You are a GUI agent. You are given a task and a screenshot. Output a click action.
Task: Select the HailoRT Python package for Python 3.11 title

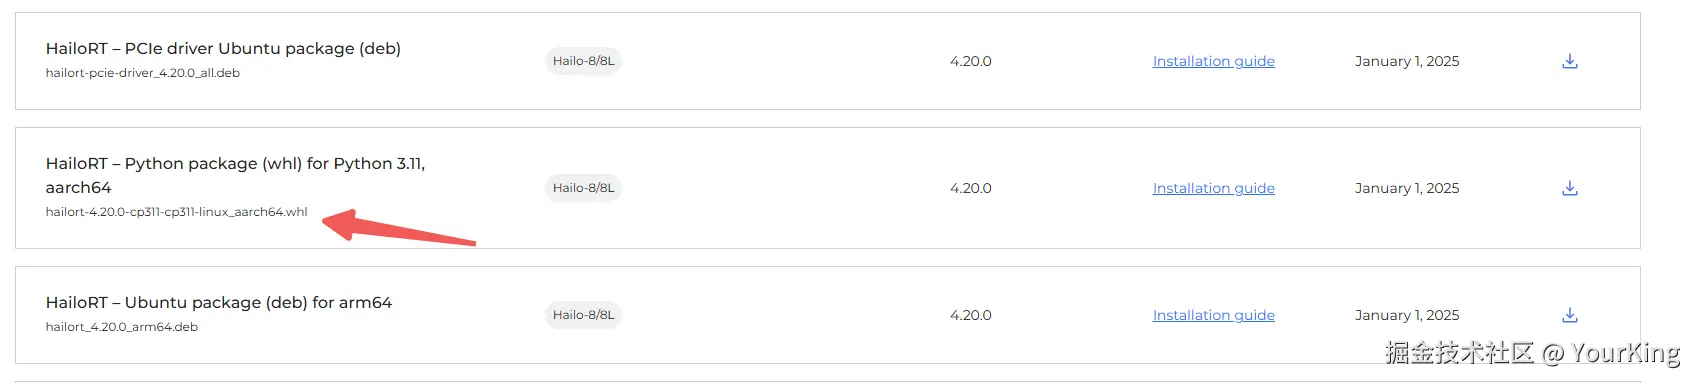coord(235,175)
